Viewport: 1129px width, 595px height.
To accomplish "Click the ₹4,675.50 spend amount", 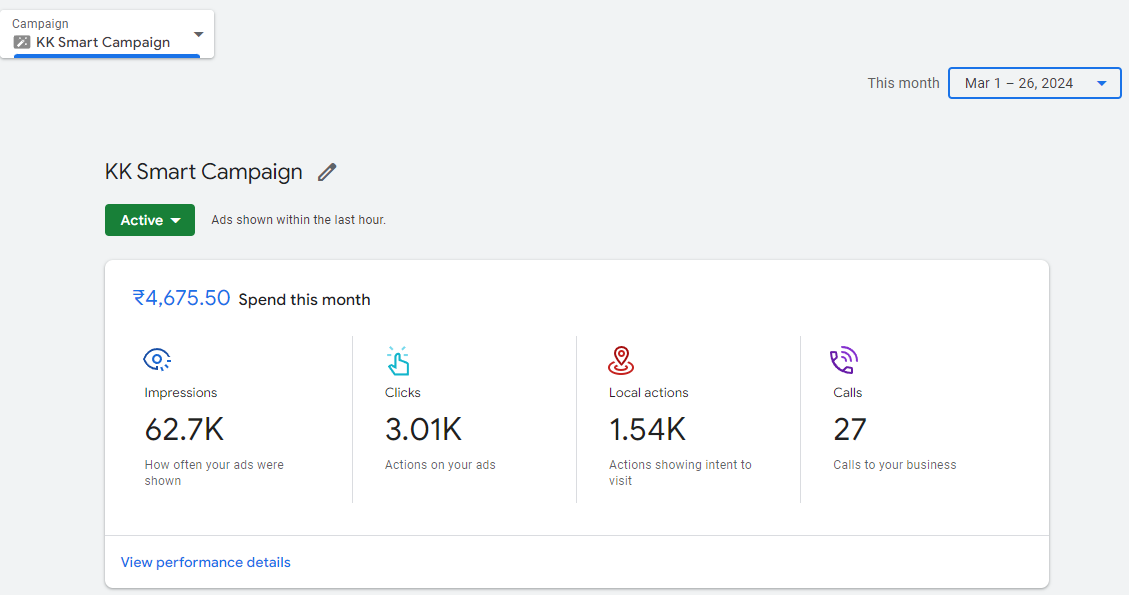I will coord(181,298).
